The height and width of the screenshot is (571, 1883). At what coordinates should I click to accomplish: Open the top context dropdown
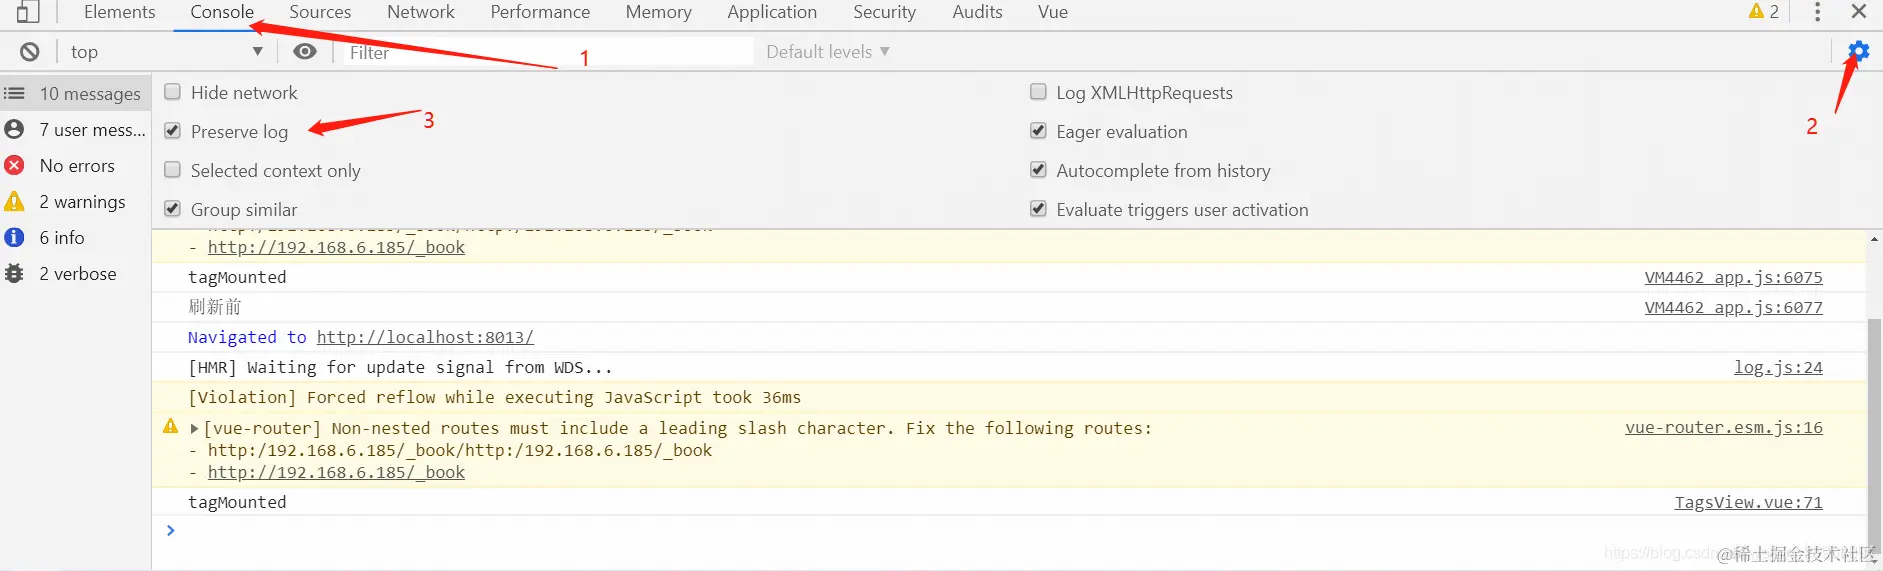point(167,52)
